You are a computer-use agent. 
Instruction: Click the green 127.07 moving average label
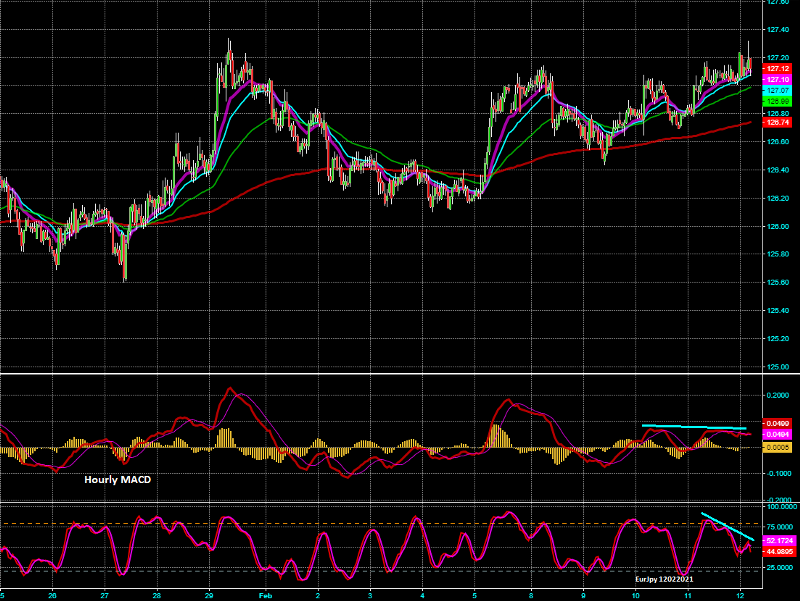tap(778, 101)
